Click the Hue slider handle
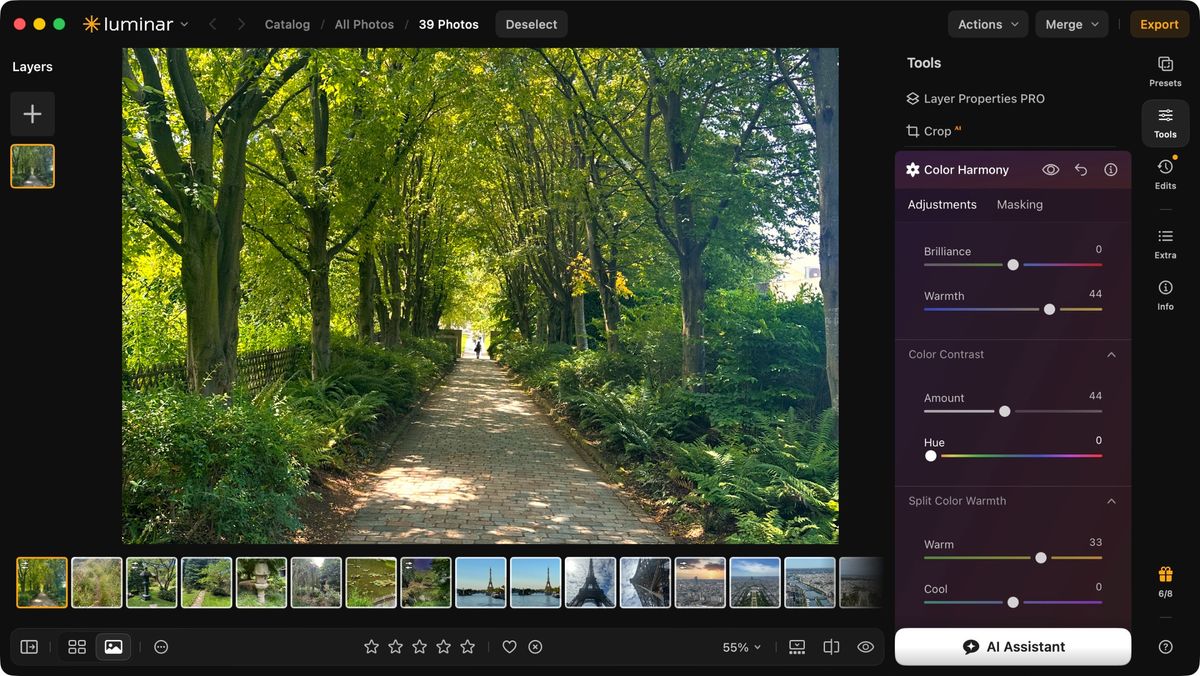Image resolution: width=1200 pixels, height=676 pixels. 931,456
